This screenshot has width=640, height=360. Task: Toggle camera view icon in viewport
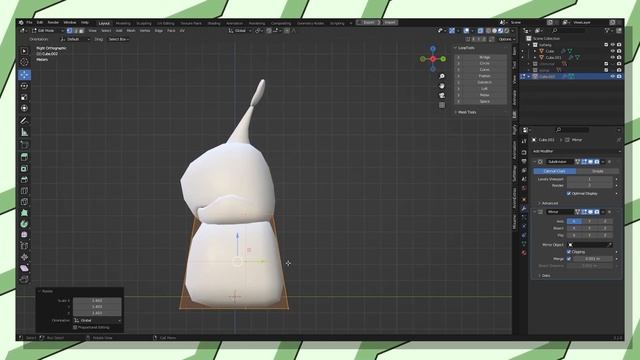click(x=442, y=96)
